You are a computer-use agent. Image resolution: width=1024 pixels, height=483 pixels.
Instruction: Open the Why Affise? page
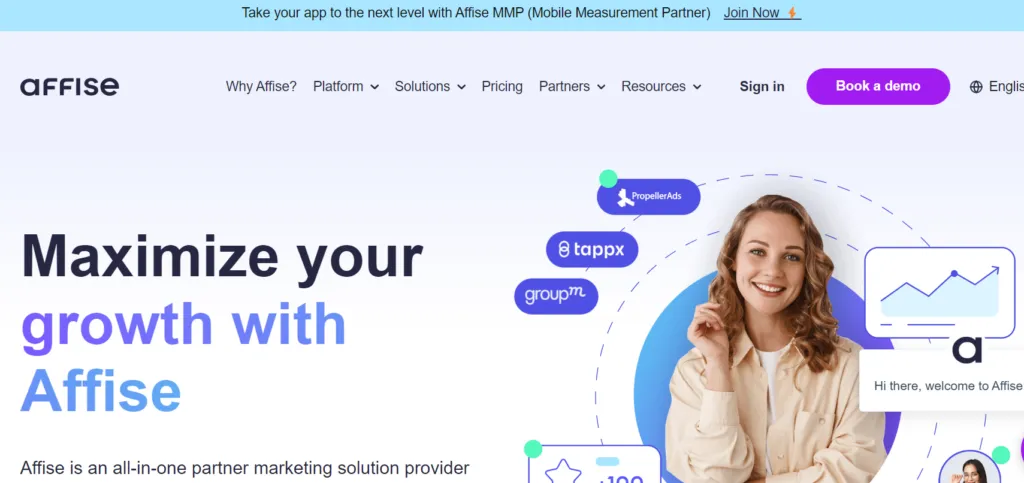pyautogui.click(x=261, y=86)
